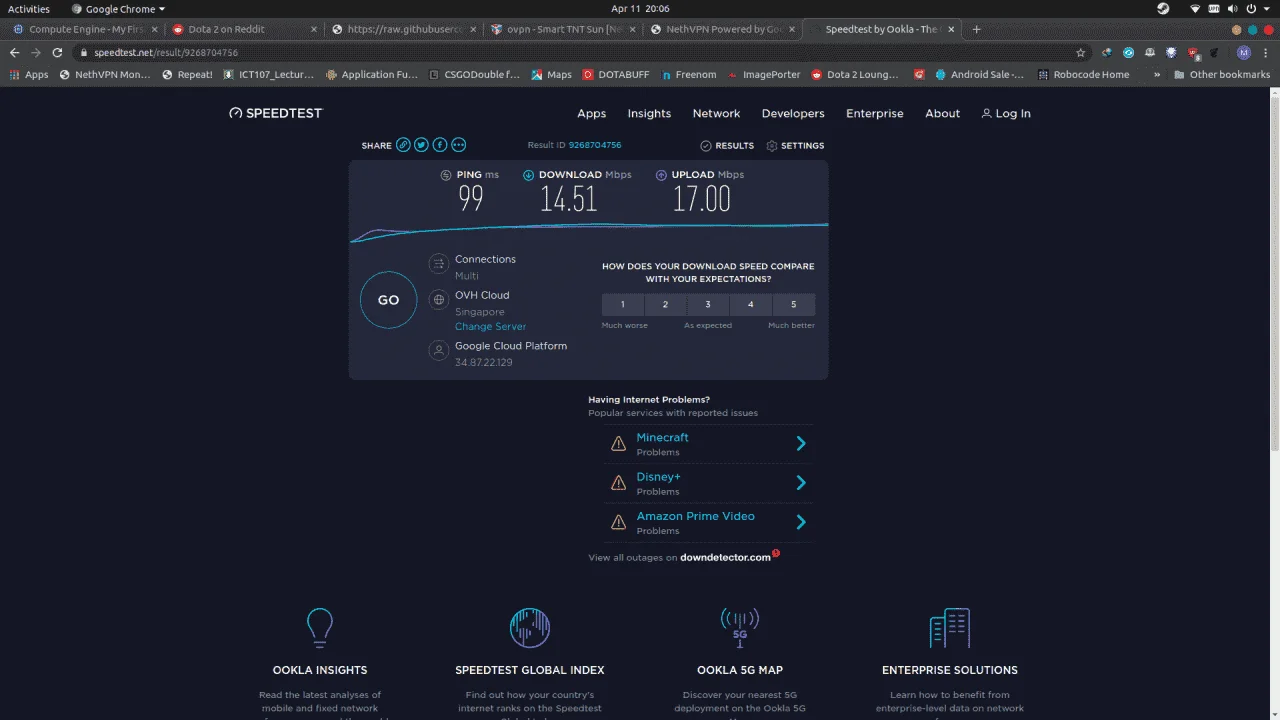The height and width of the screenshot is (720, 1280).
Task: Open the clock Apr 11 20:06
Action: (640, 9)
